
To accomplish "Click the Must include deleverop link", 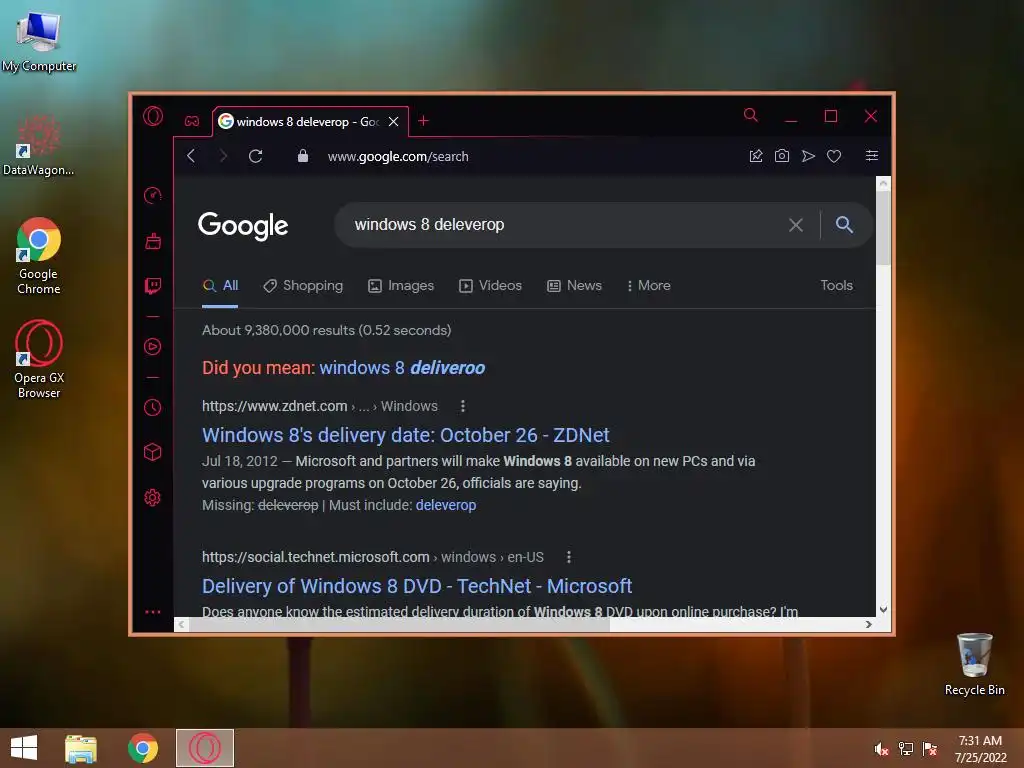I will [446, 505].
